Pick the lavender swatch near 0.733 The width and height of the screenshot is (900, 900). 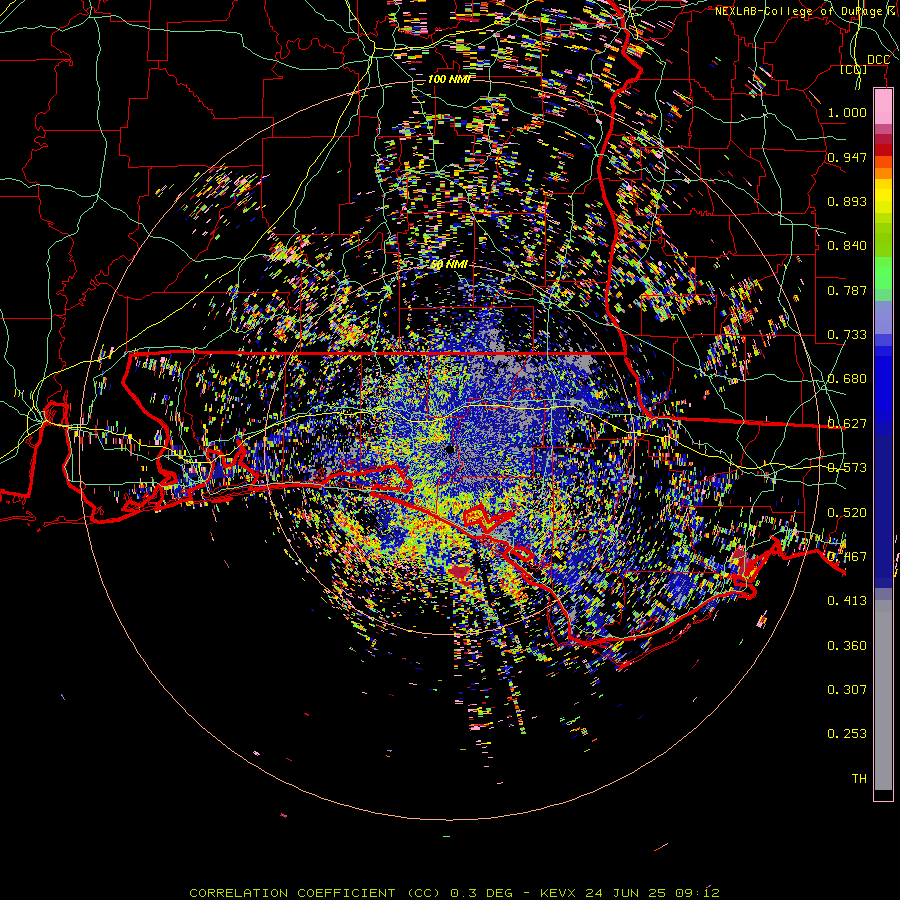coord(883,317)
